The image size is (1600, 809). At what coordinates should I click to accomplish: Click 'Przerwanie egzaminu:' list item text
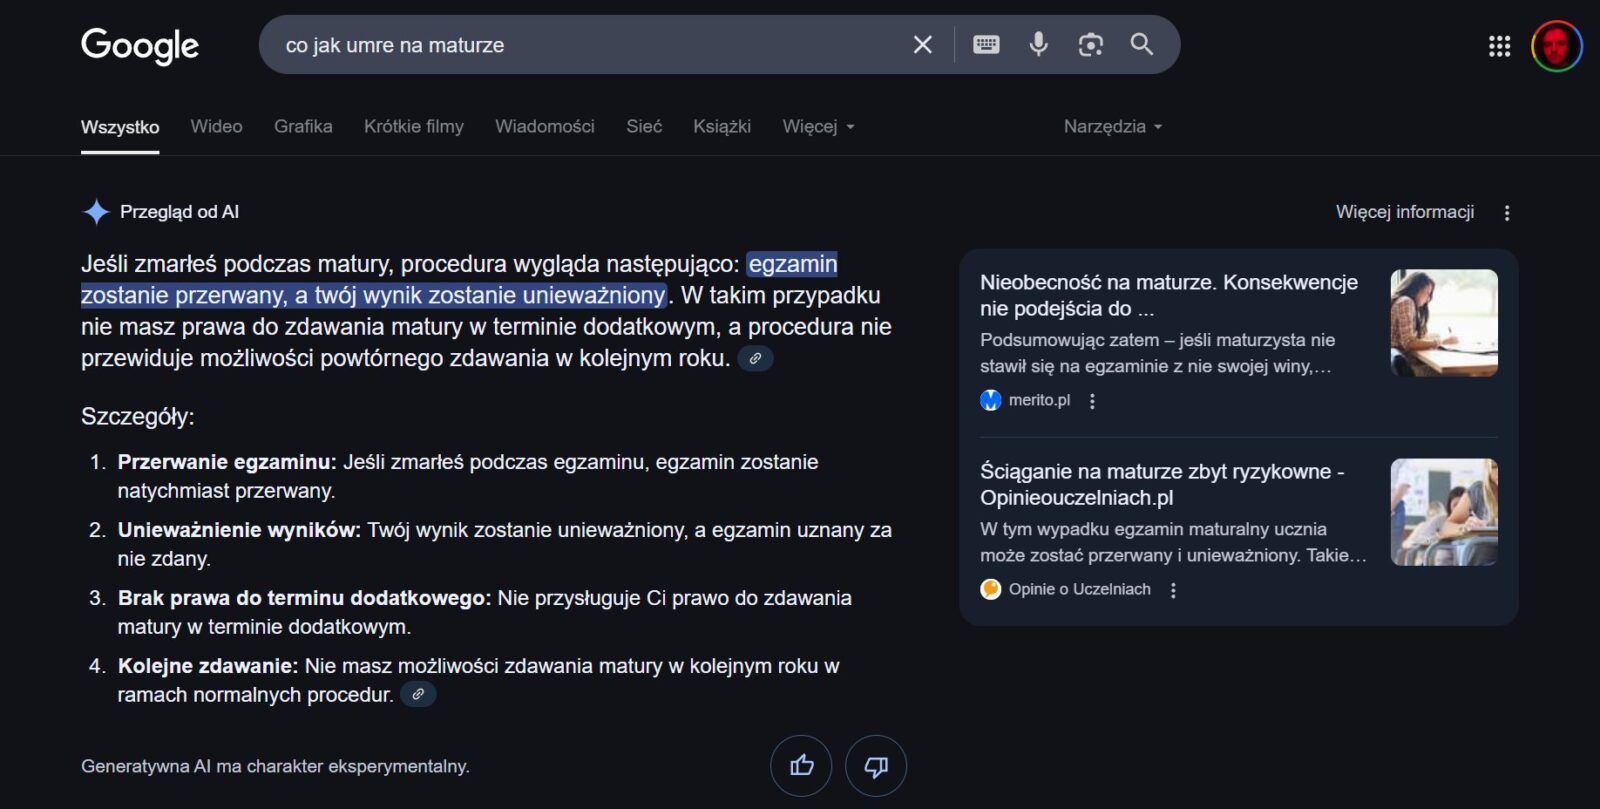click(227, 462)
